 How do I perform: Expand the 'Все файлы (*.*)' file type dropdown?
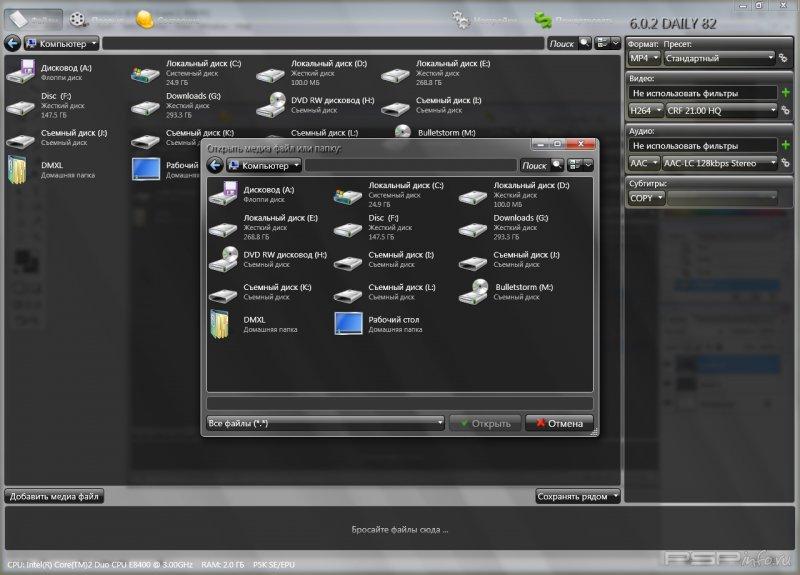[324, 423]
